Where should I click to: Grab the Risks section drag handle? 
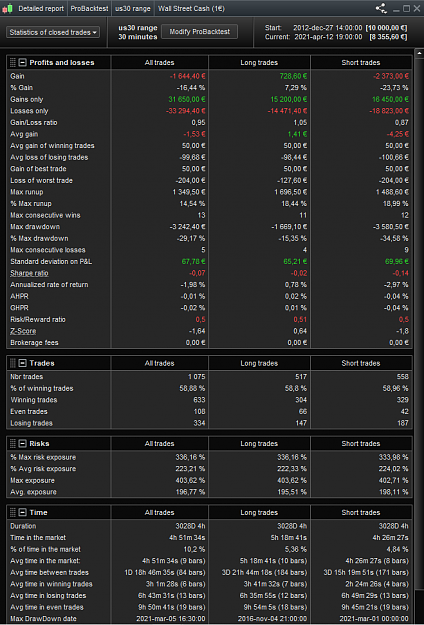pyautogui.click(x=13, y=444)
